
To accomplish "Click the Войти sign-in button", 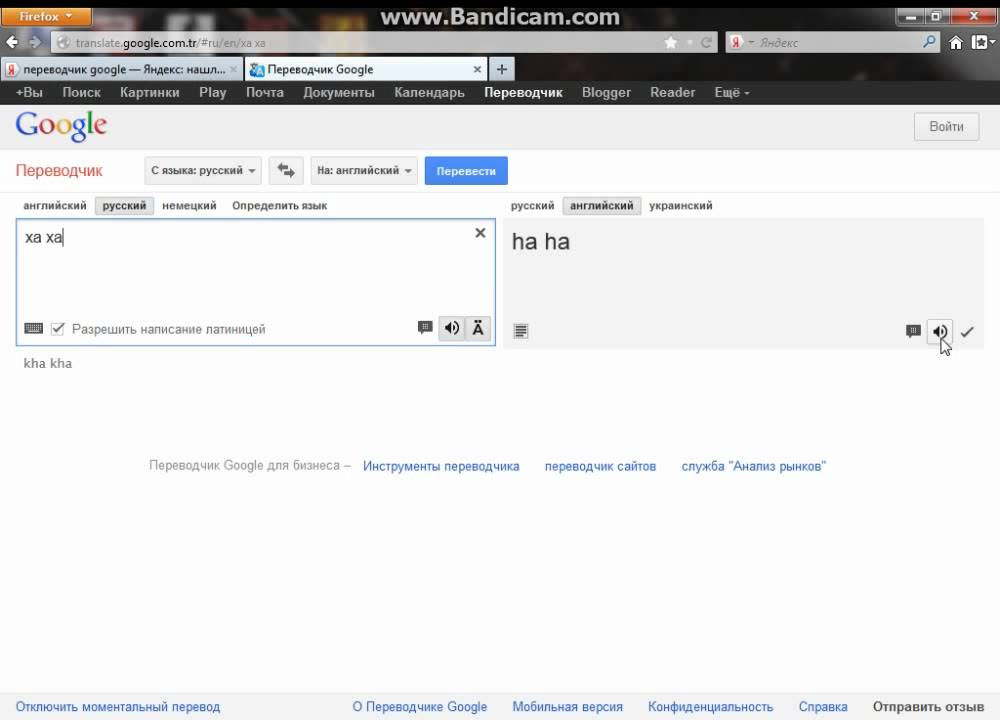I will pos(946,126).
